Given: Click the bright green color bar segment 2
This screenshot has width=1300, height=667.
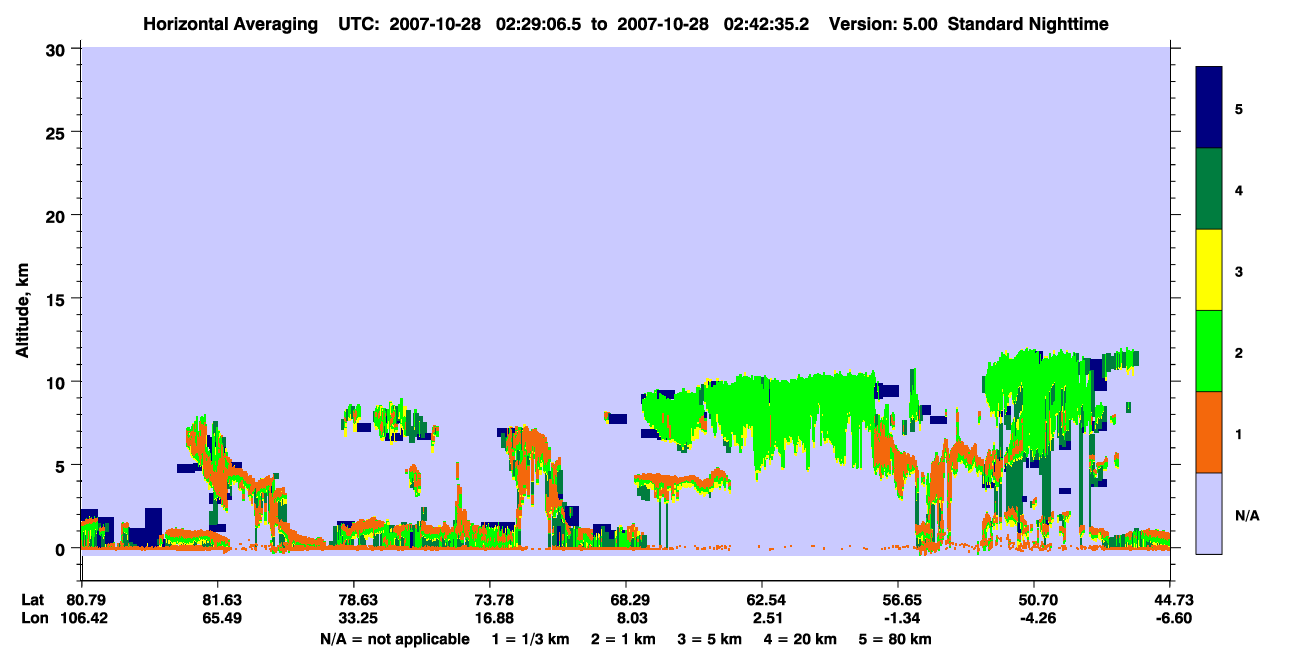Looking at the screenshot, I should pos(1209,351).
